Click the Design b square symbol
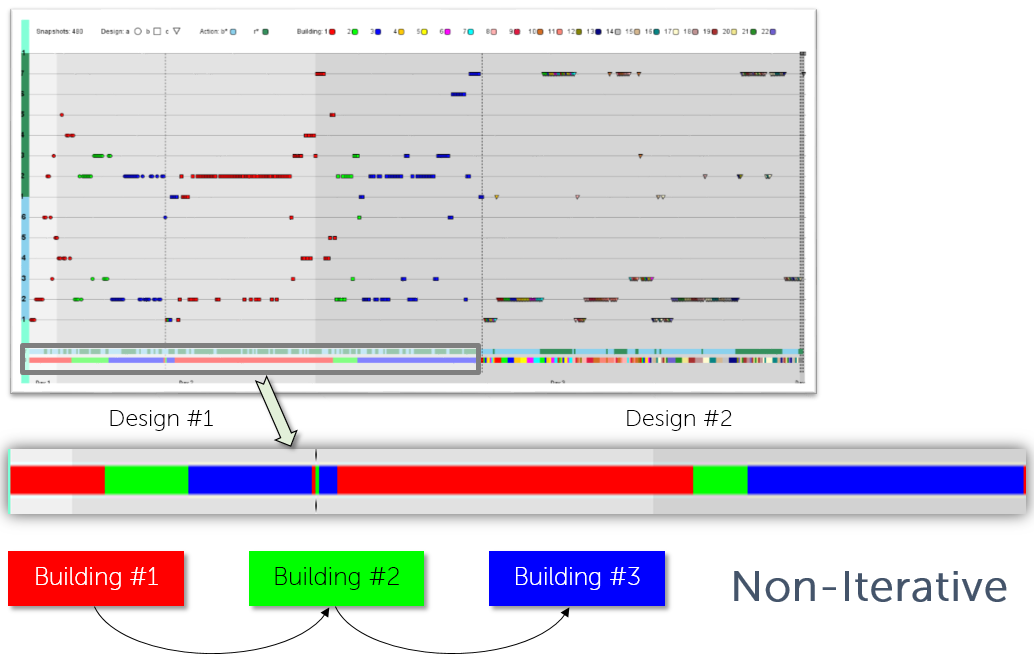The image size is (1034, 662). pyautogui.click(x=157, y=32)
